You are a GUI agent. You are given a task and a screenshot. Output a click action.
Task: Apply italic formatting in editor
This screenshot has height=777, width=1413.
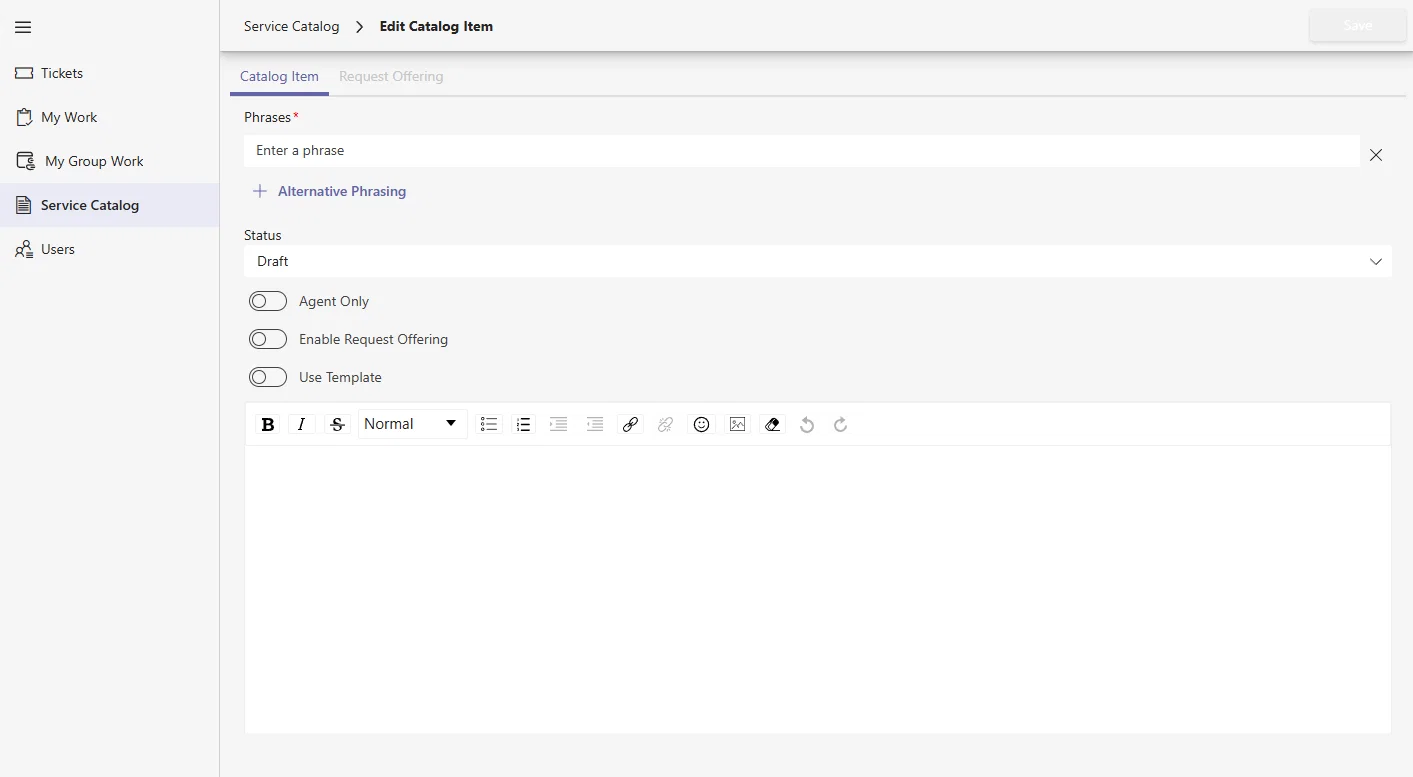[x=302, y=425]
